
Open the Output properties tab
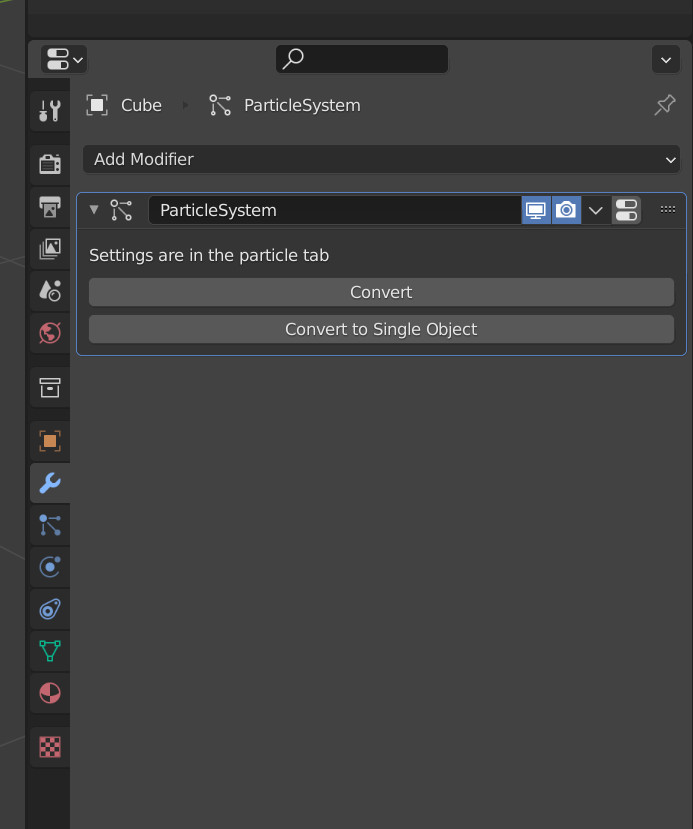pos(50,206)
